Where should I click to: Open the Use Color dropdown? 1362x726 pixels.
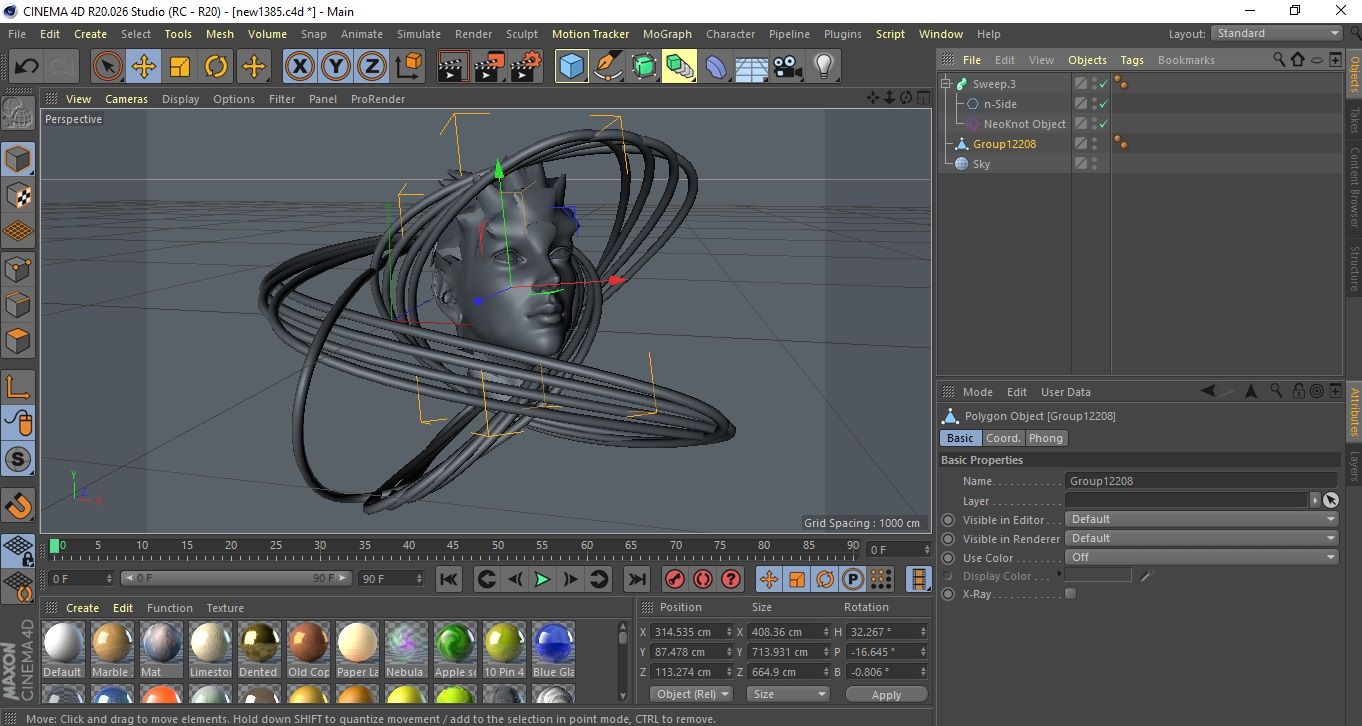[1201, 557]
